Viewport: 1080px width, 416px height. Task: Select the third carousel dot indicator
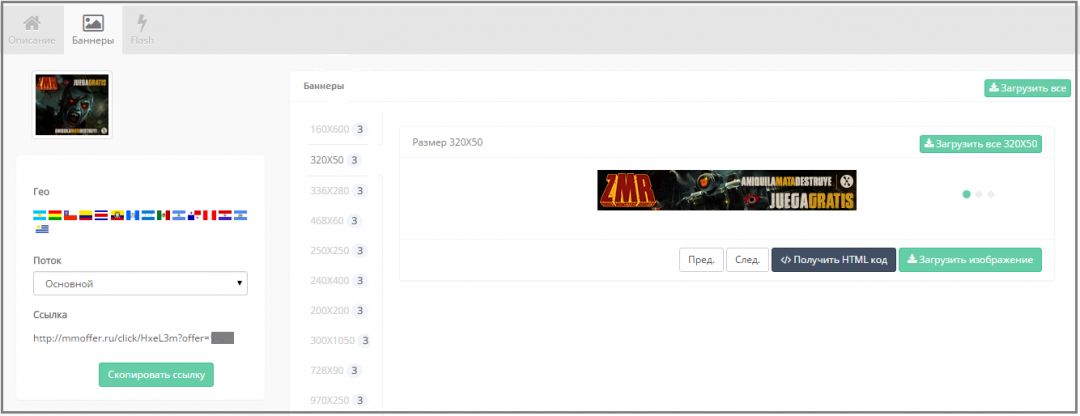991,194
